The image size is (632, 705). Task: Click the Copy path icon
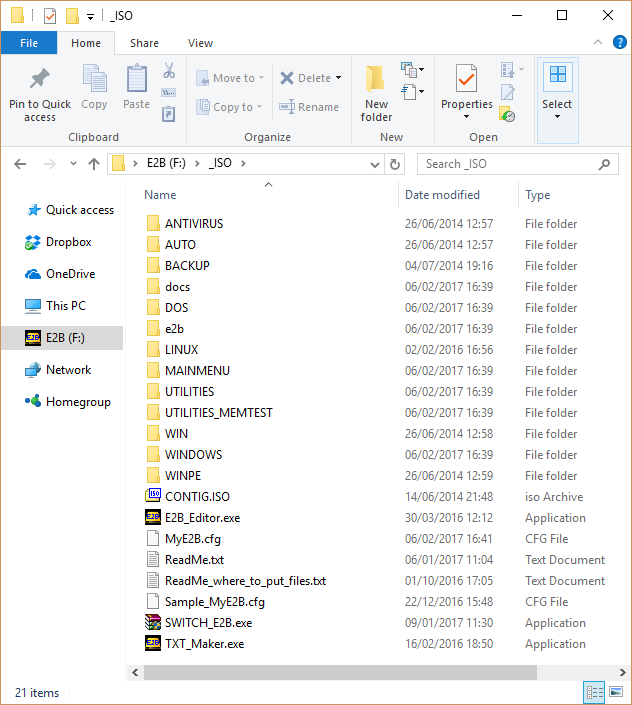point(169,93)
